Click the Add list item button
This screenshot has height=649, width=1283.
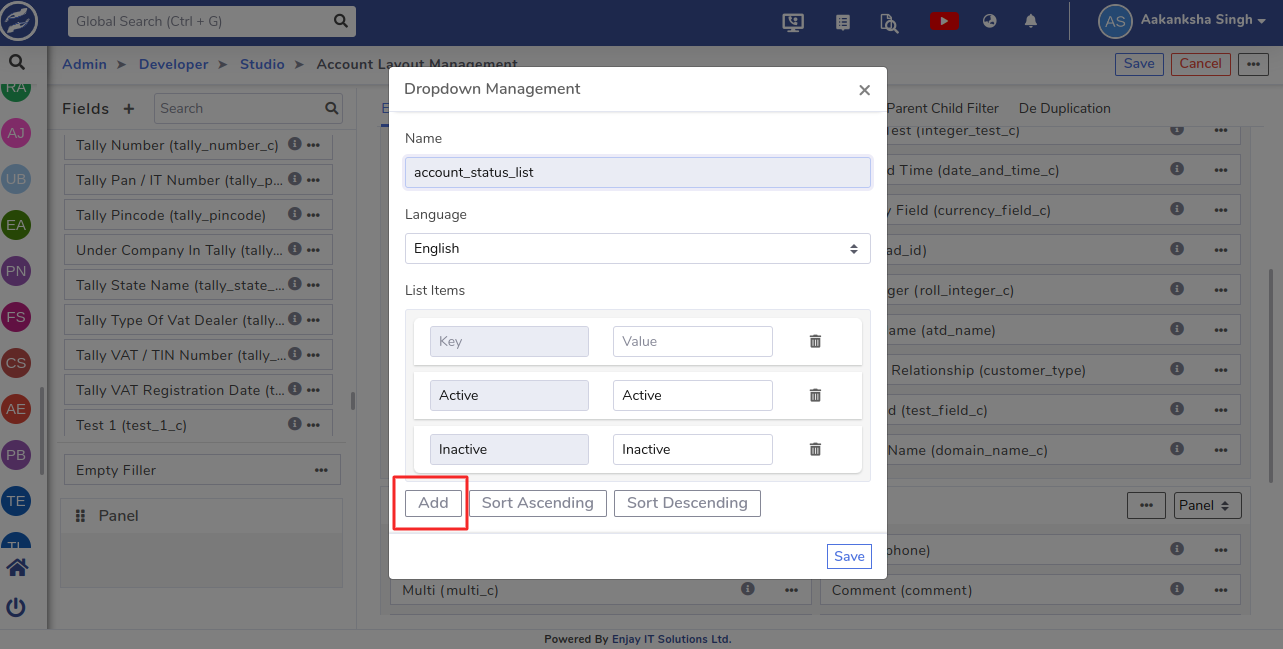(x=433, y=503)
